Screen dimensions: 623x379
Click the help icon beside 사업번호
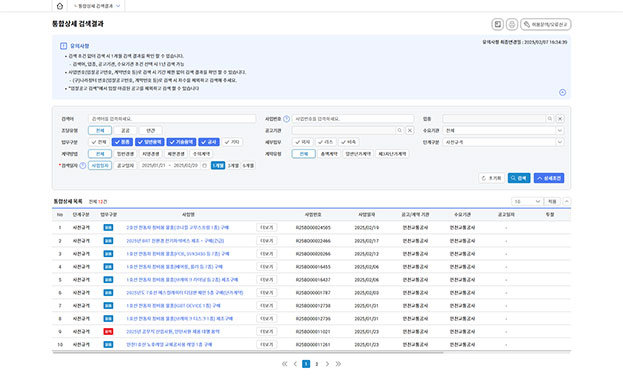click(286, 119)
